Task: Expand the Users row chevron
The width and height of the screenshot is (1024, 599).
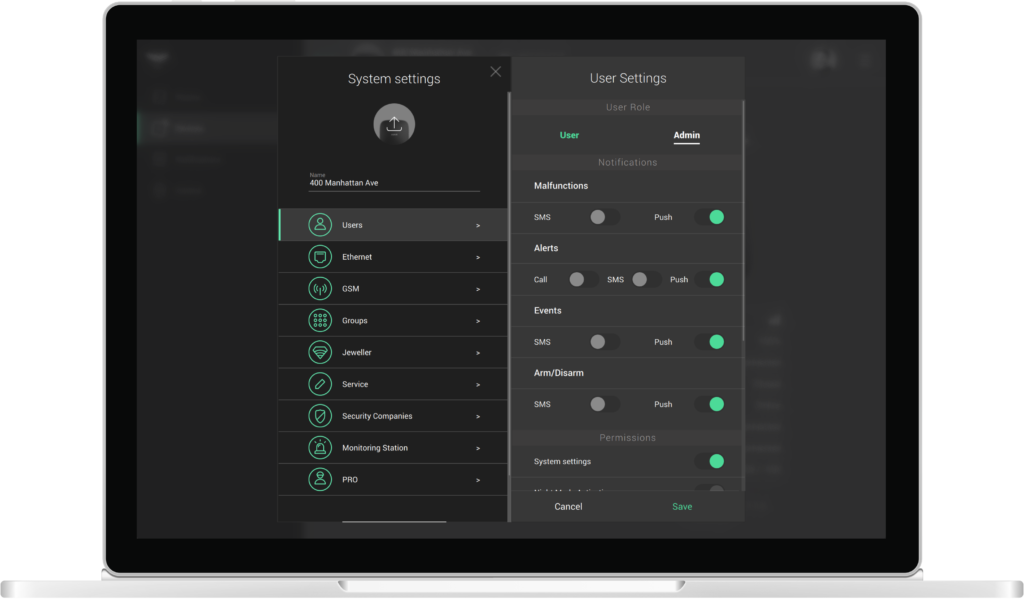Action: coord(478,225)
